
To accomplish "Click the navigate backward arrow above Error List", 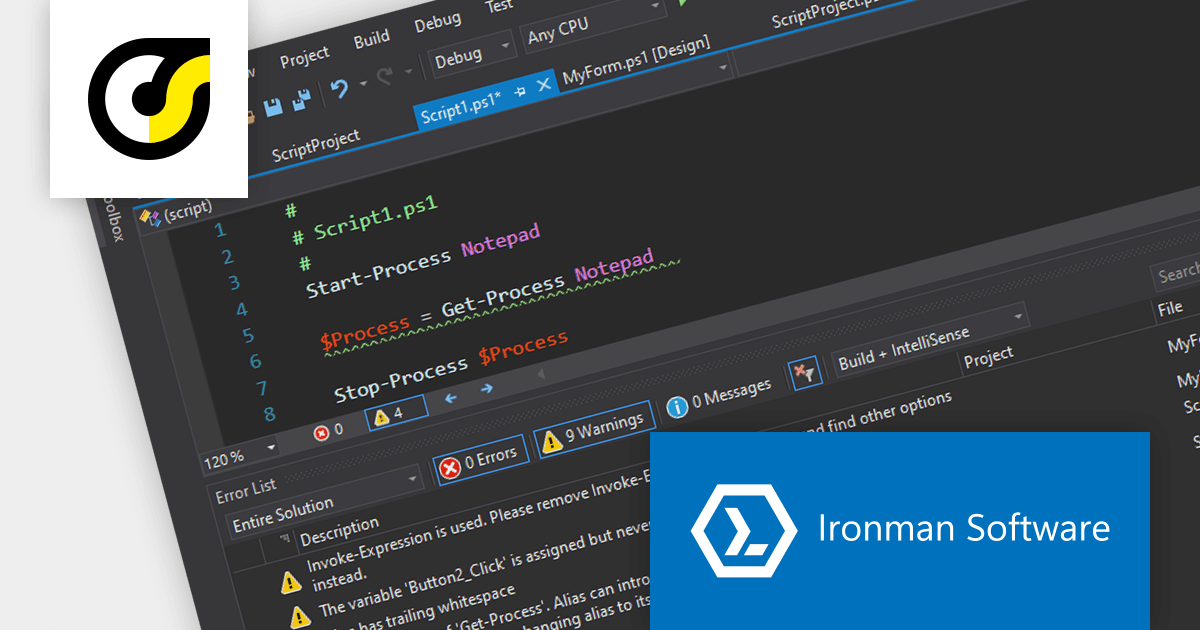I will [450, 397].
